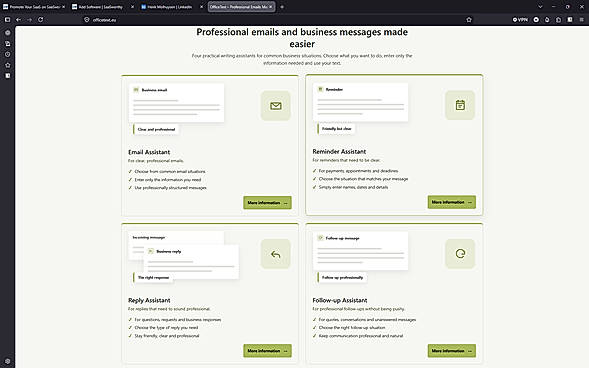Open the VPN button in the toolbar
589x368 pixels.
[520, 20]
